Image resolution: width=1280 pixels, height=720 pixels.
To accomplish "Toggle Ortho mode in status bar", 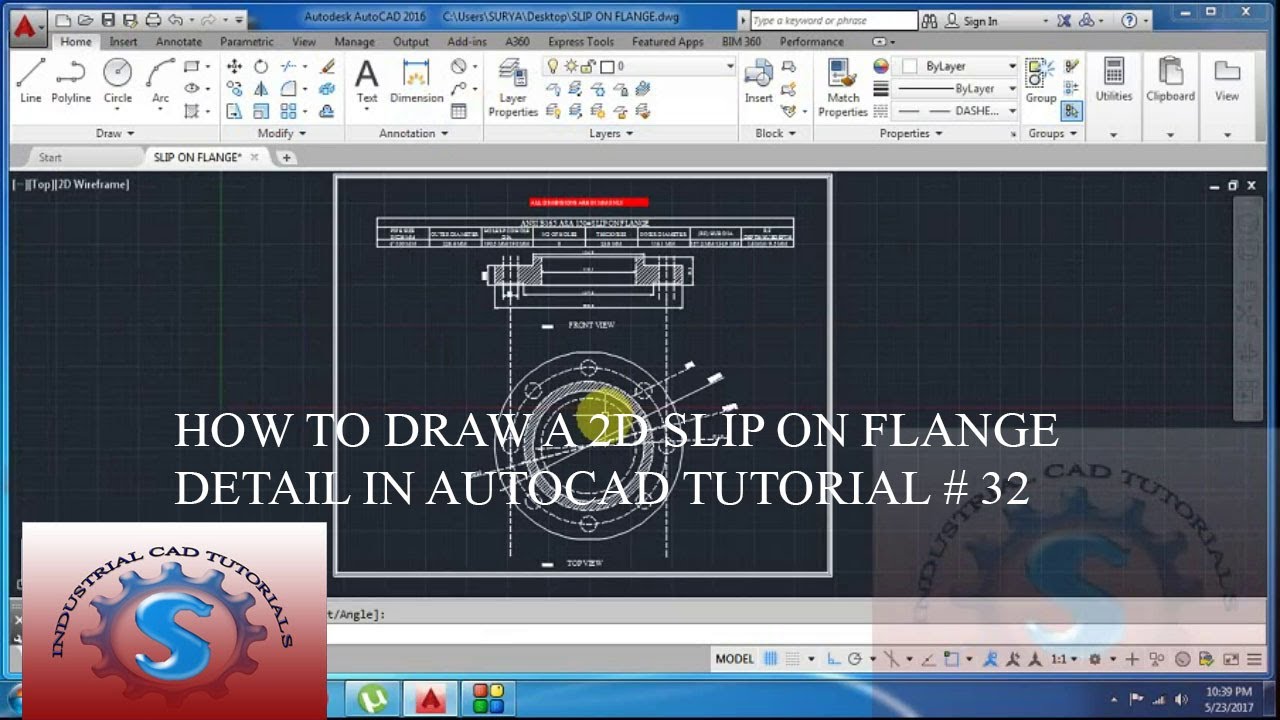I will coord(834,659).
